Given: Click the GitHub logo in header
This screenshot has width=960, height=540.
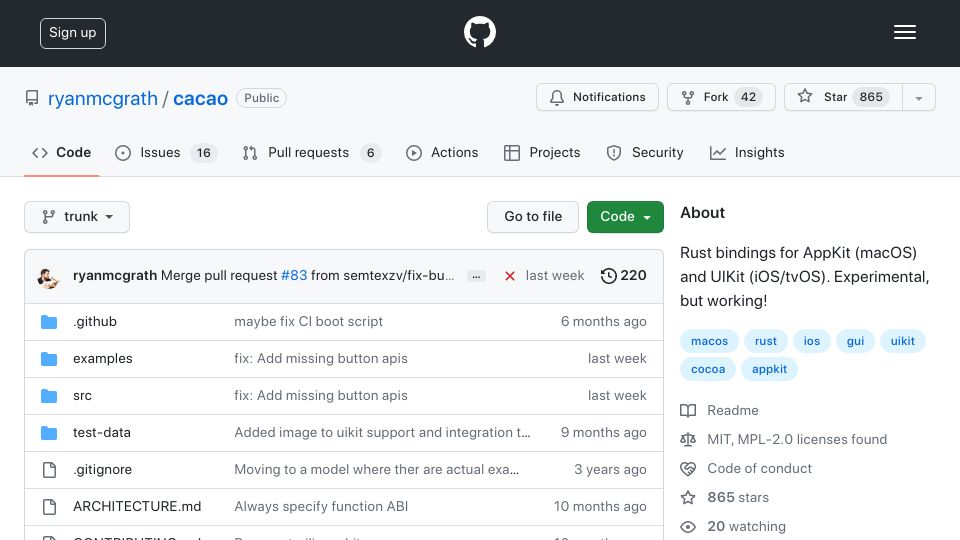Looking at the screenshot, I should 479,32.
